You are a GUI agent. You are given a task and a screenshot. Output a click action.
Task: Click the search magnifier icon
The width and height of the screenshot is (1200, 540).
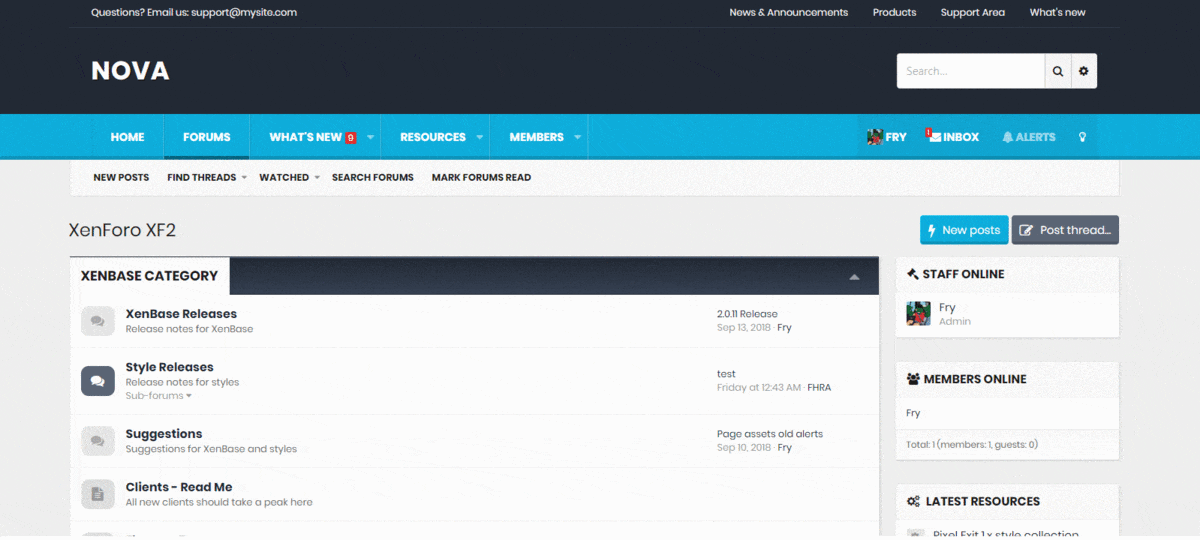[1057, 71]
